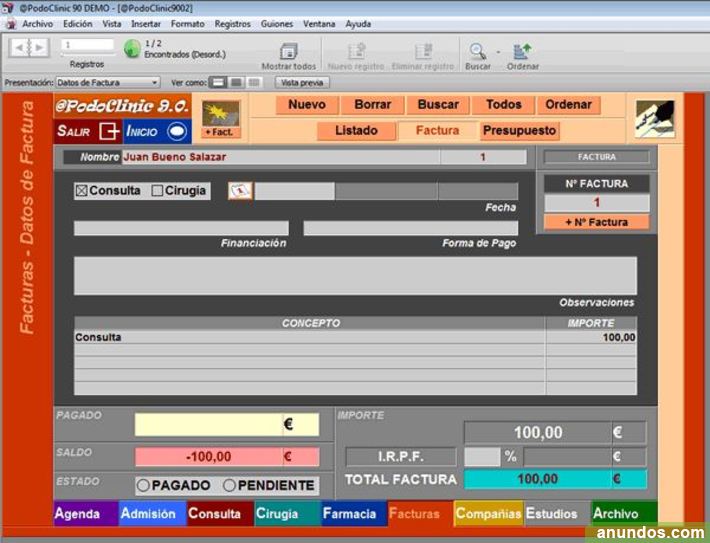Screen dimensions: 710x543
Task: Open the Presentación Datos de Factura dropdown
Action: point(107,83)
